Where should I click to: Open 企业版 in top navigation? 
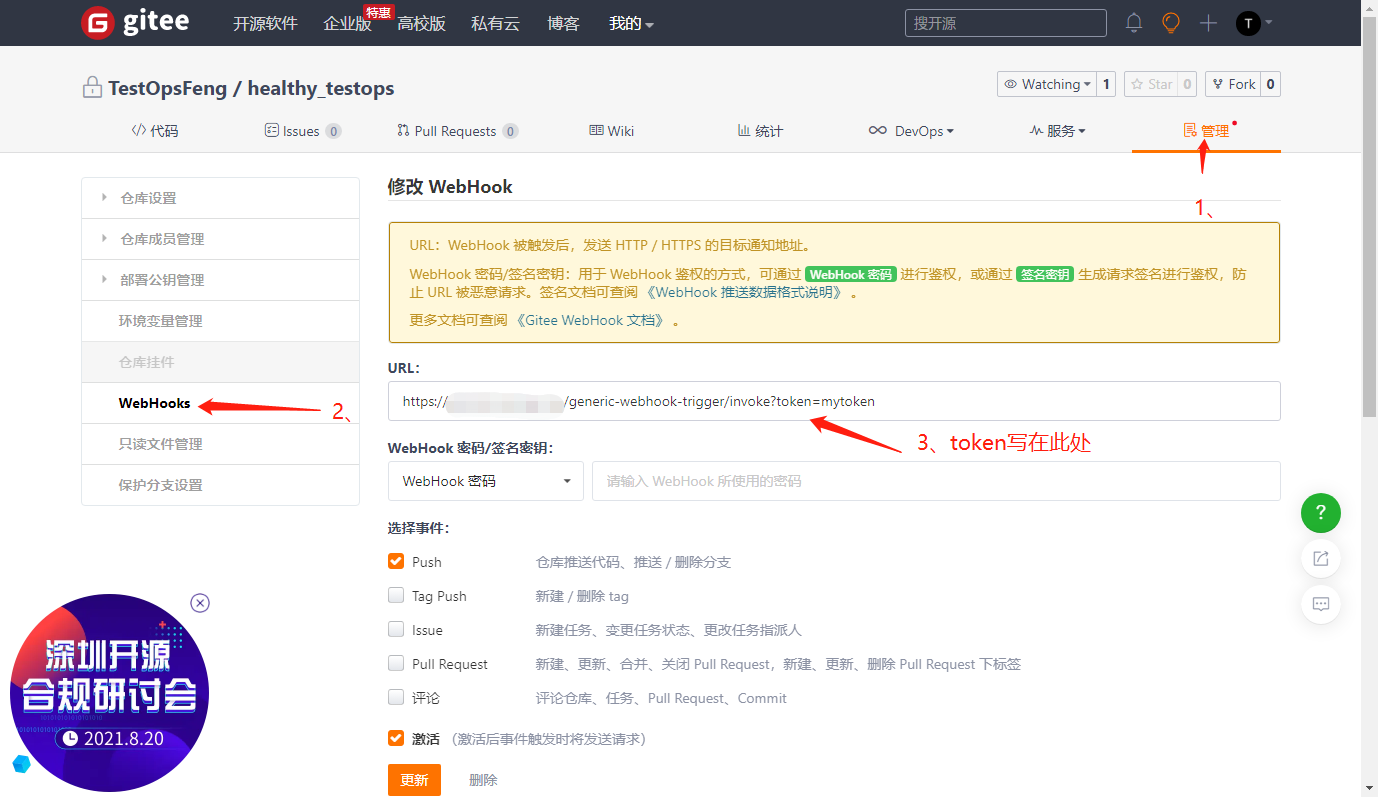pos(347,23)
